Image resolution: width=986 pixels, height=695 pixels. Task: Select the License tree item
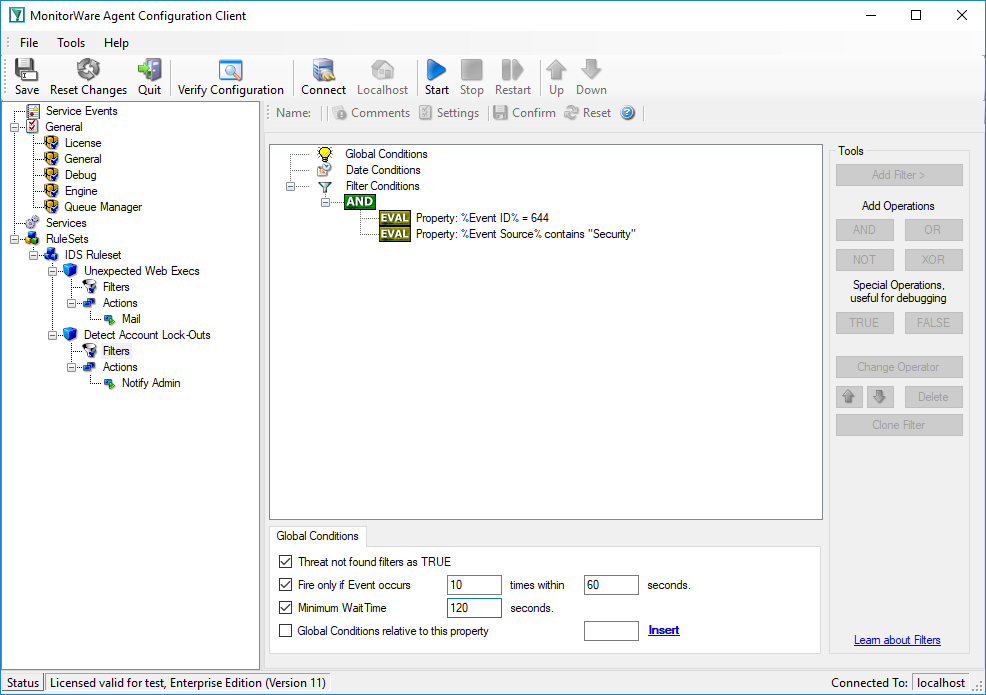(x=83, y=143)
